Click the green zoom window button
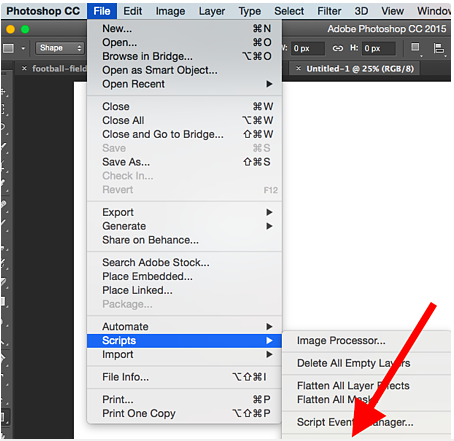 (x=25, y=29)
